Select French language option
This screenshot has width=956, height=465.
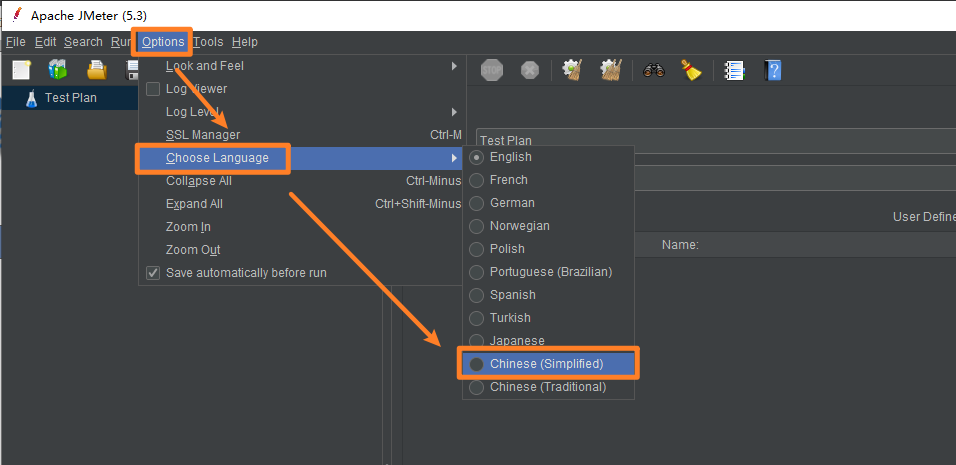549,180
